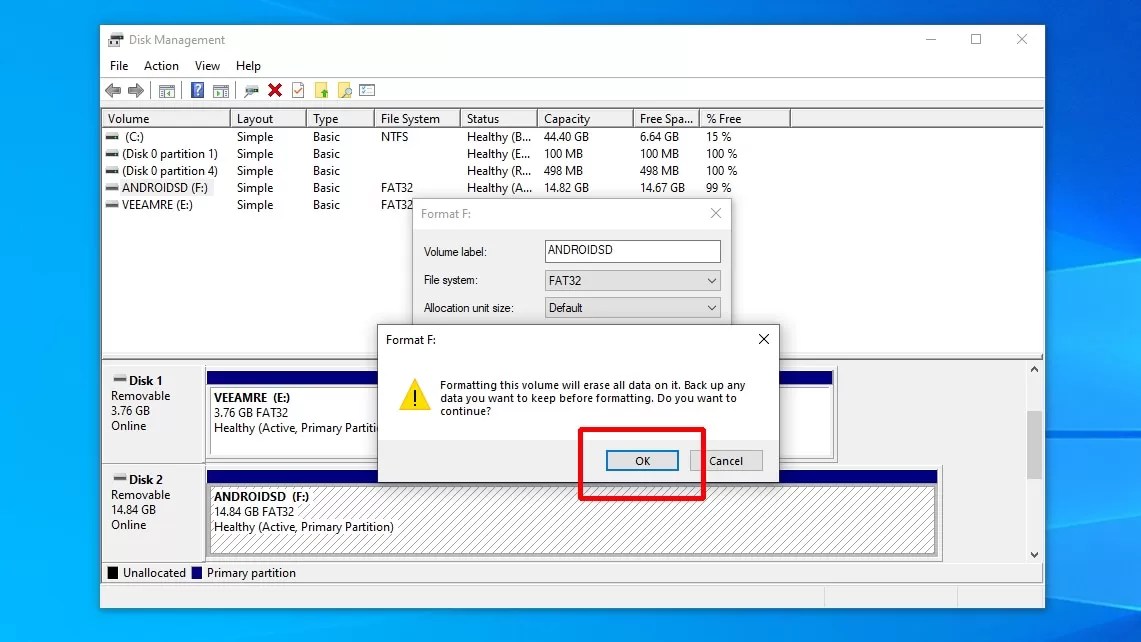The height and width of the screenshot is (642, 1141).
Task: Open the File system dropdown showing FAT32
Action: (x=711, y=280)
